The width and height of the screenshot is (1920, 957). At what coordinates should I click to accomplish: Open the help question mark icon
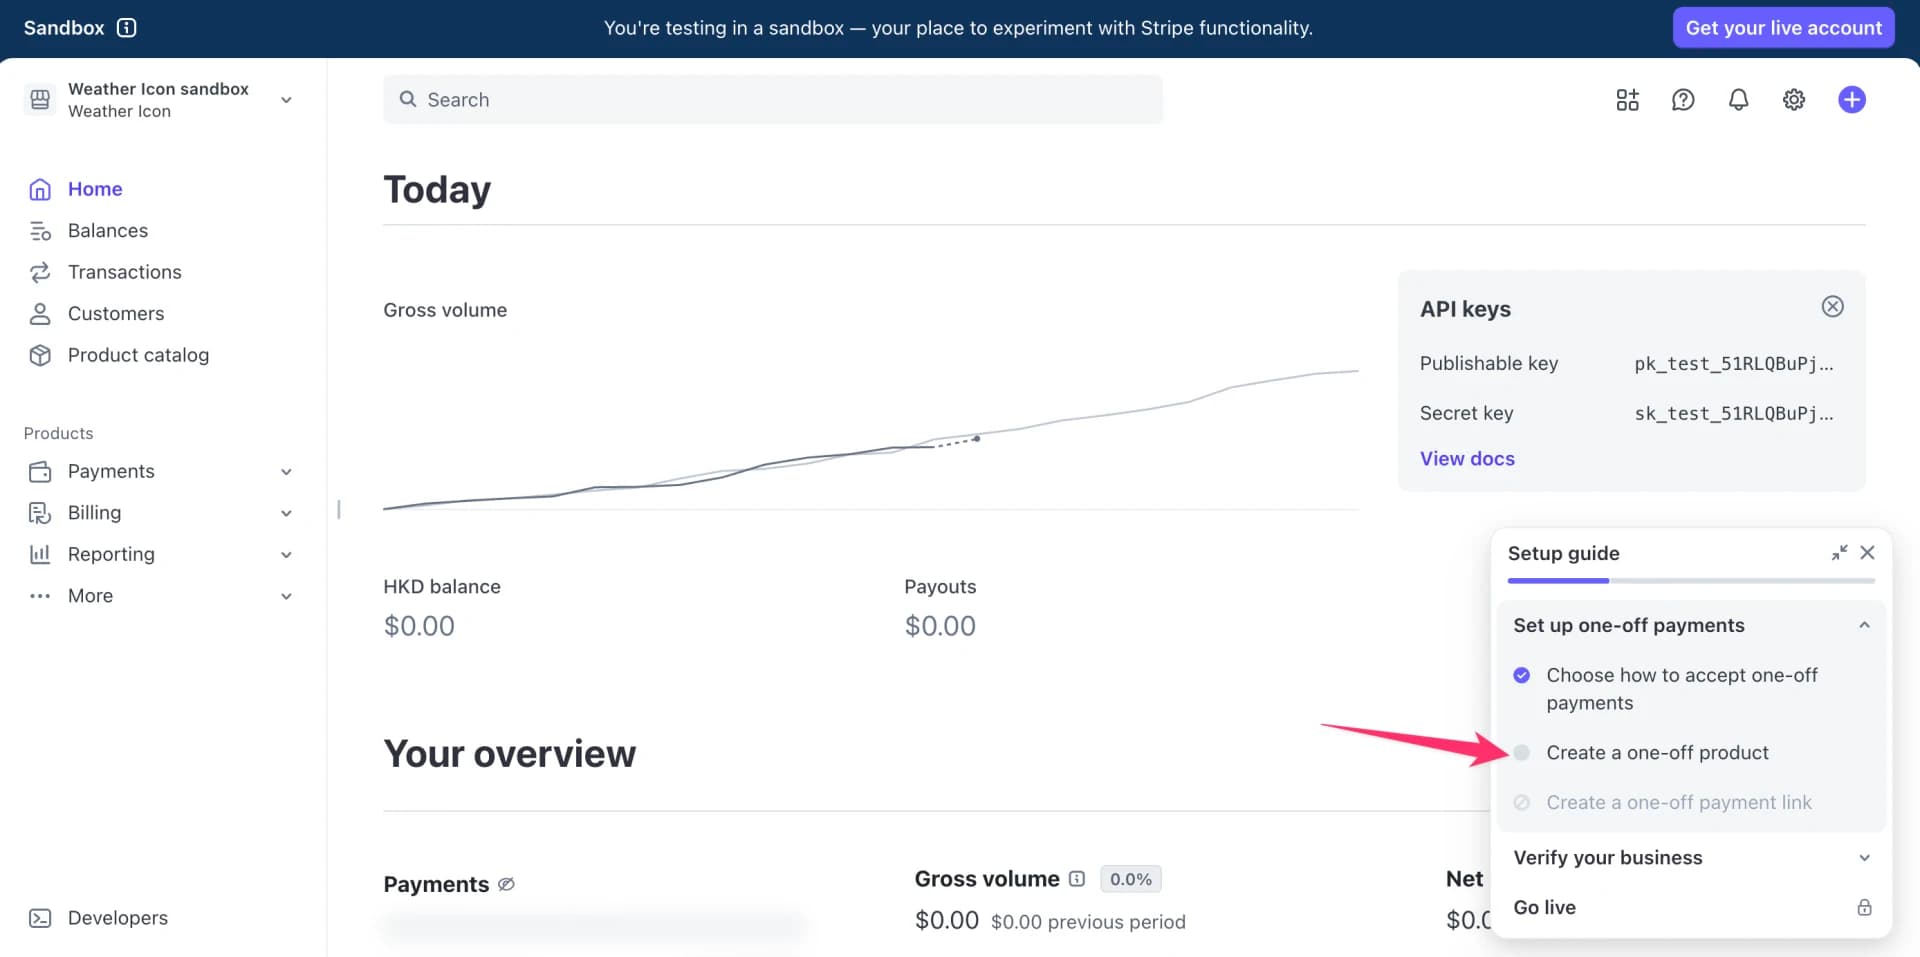click(1683, 100)
